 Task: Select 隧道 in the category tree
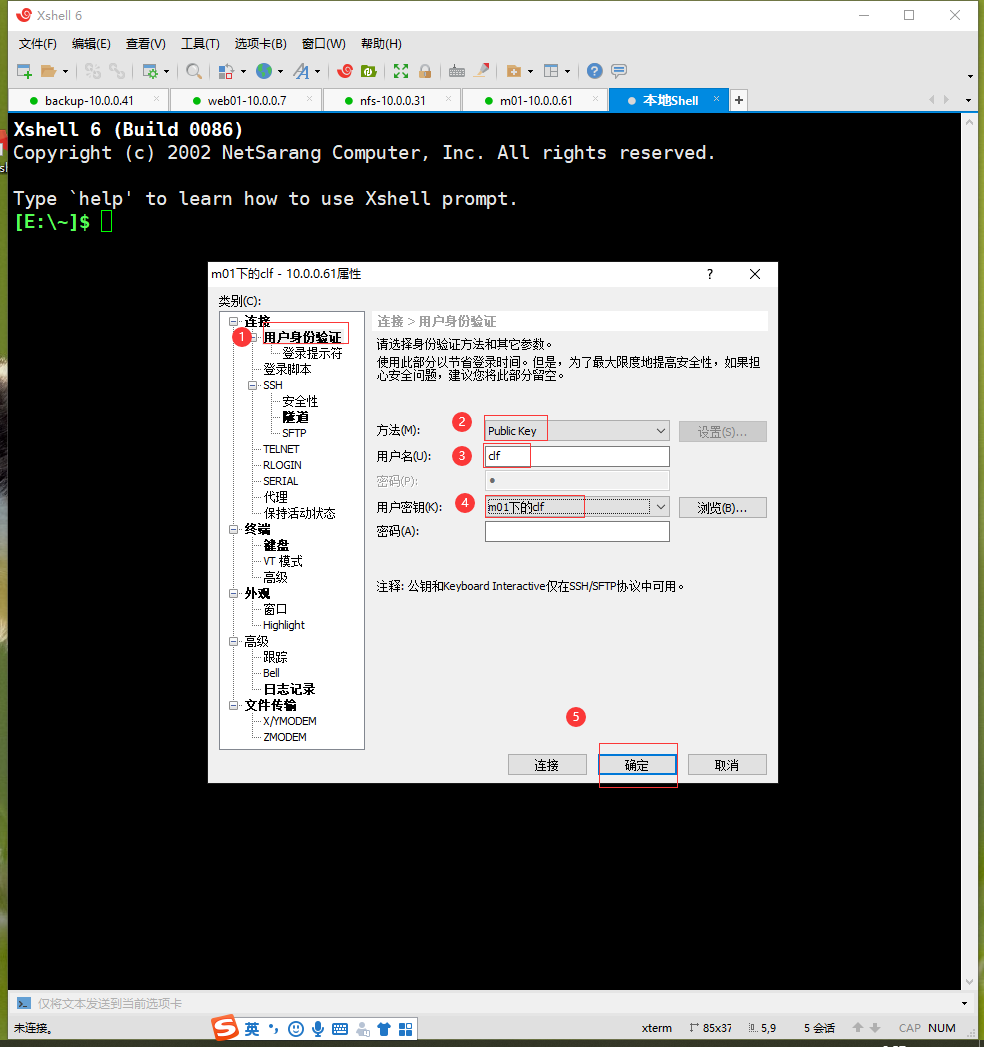tap(295, 417)
